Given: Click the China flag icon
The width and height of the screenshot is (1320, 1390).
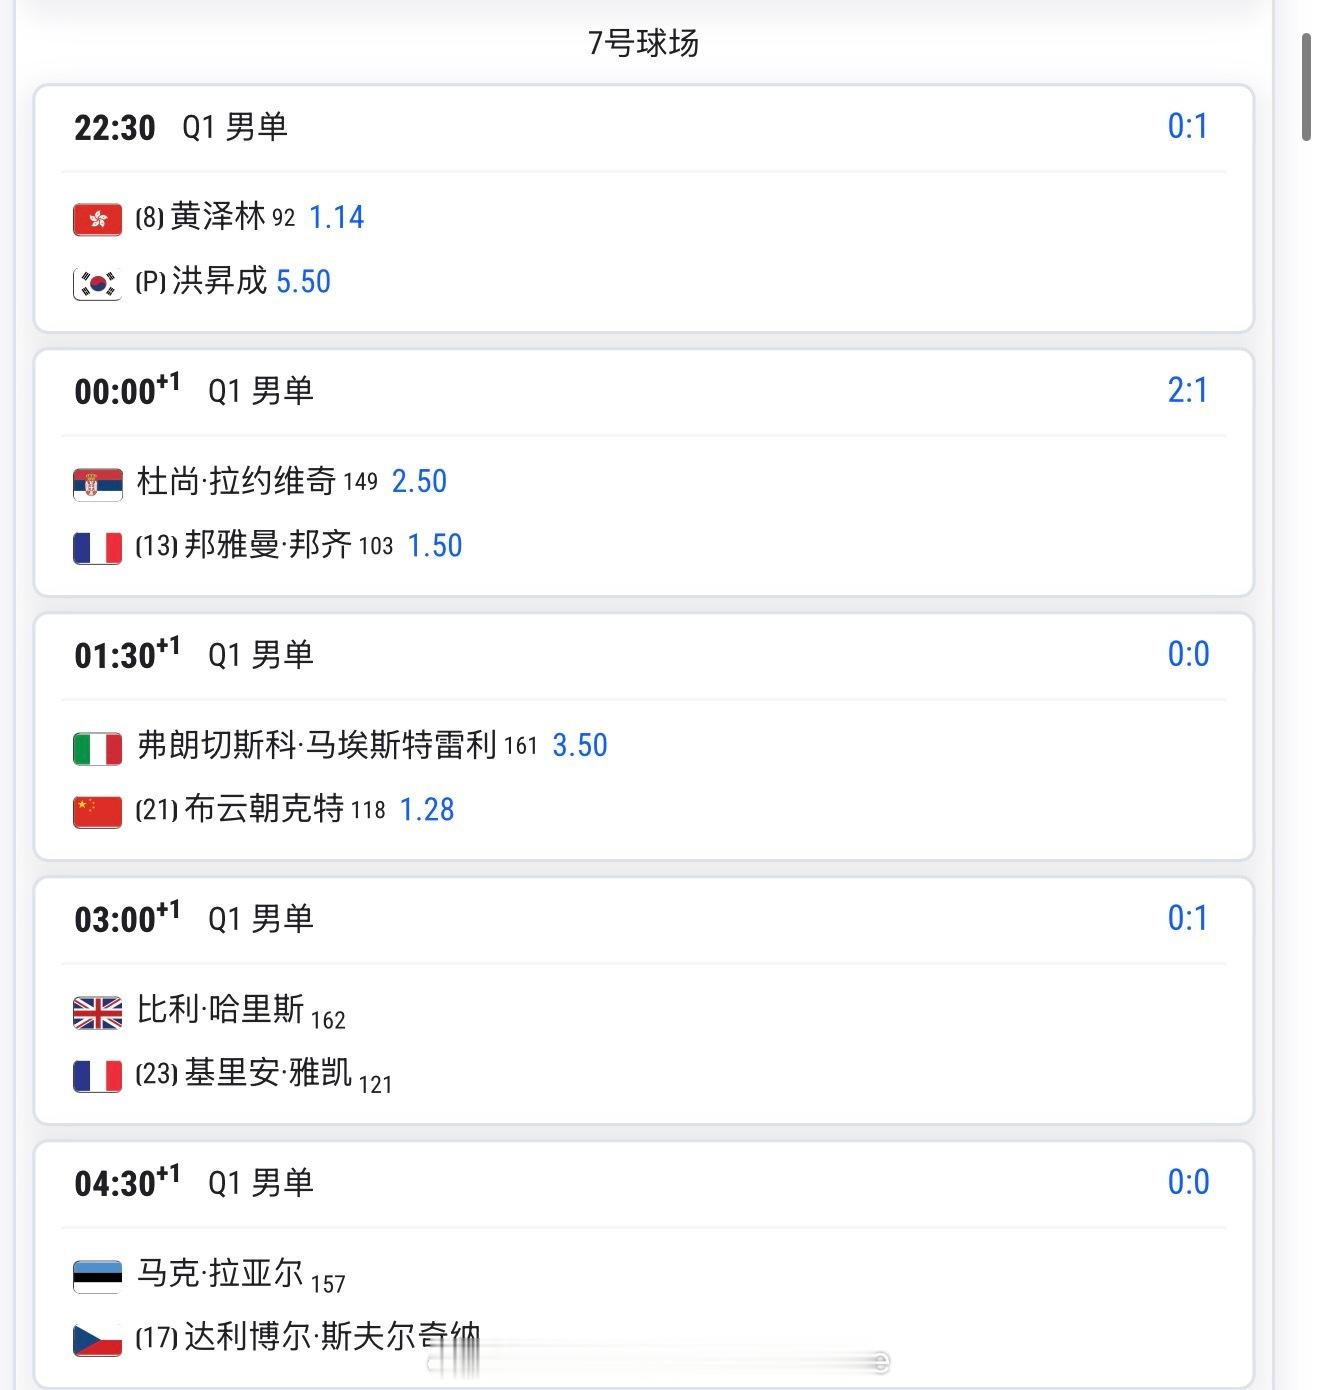Looking at the screenshot, I should click(98, 811).
